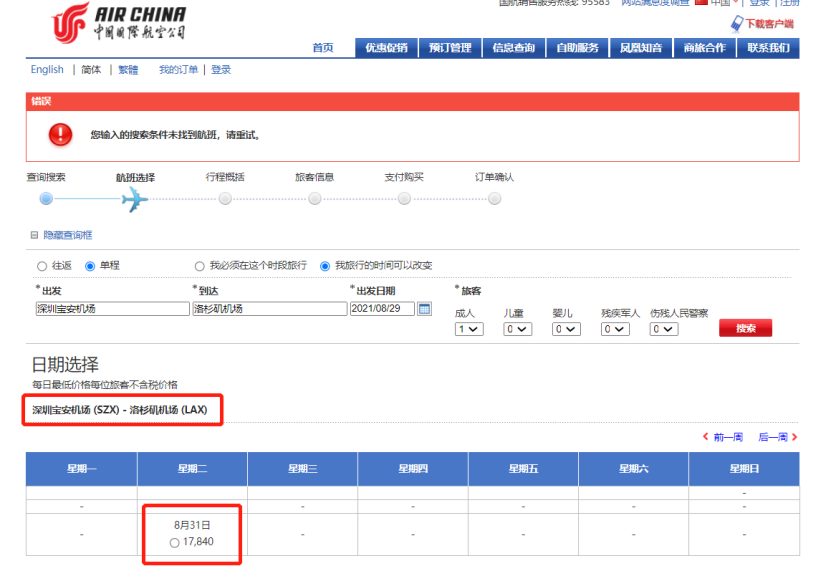The width and height of the screenshot is (831, 566).
Task: Open the calendar date picker icon
Action: (x=424, y=309)
